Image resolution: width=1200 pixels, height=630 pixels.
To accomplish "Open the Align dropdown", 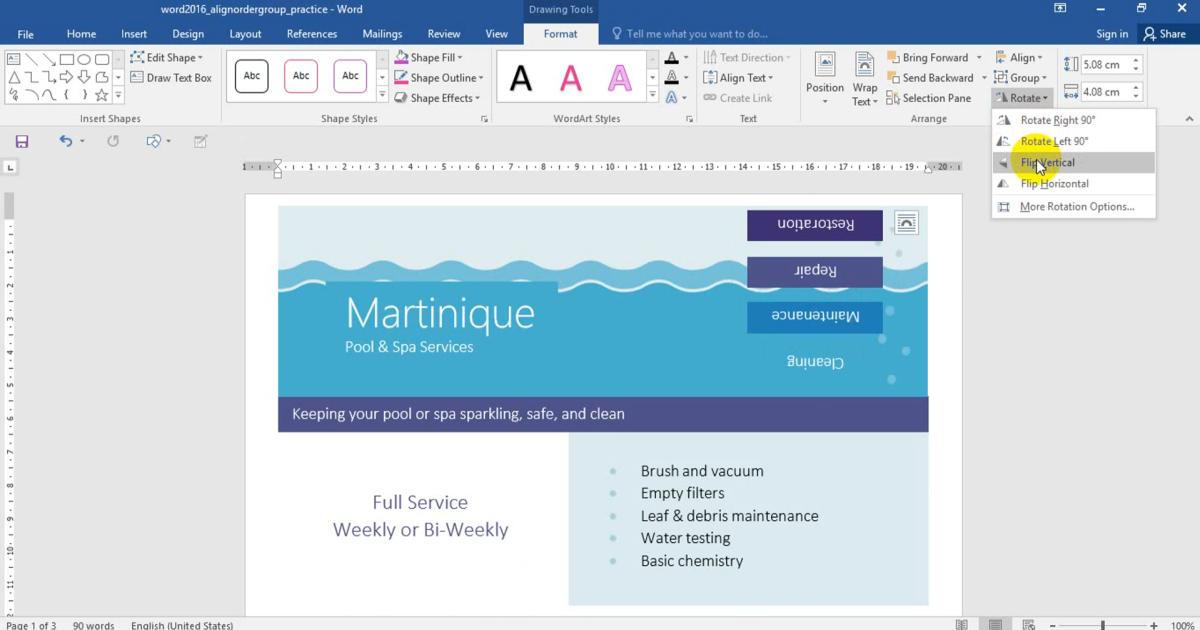I will point(1021,58).
